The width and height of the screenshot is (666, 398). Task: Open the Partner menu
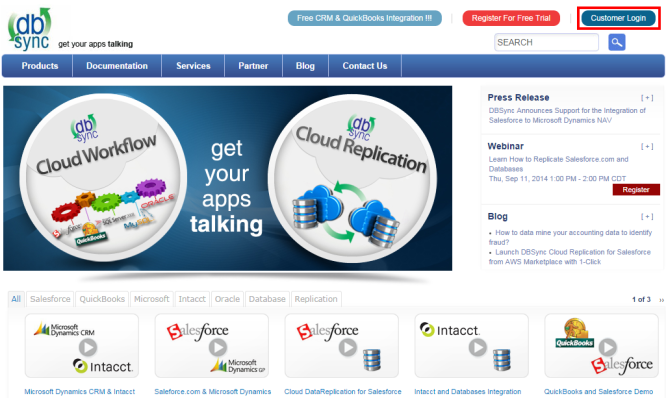pyautogui.click(x=253, y=66)
